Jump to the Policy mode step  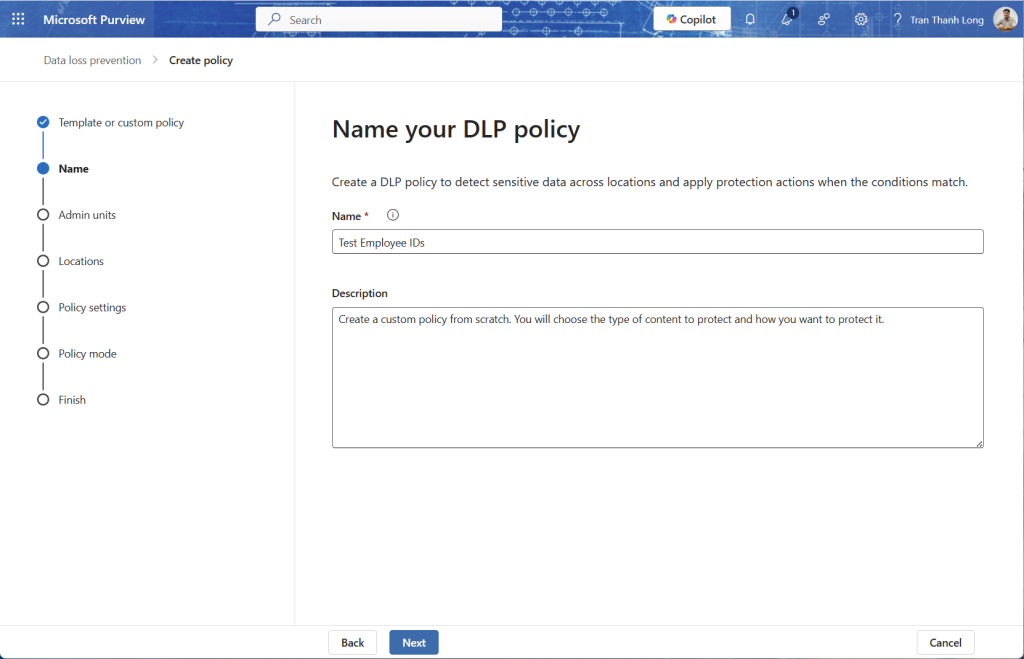pyautogui.click(x=87, y=354)
